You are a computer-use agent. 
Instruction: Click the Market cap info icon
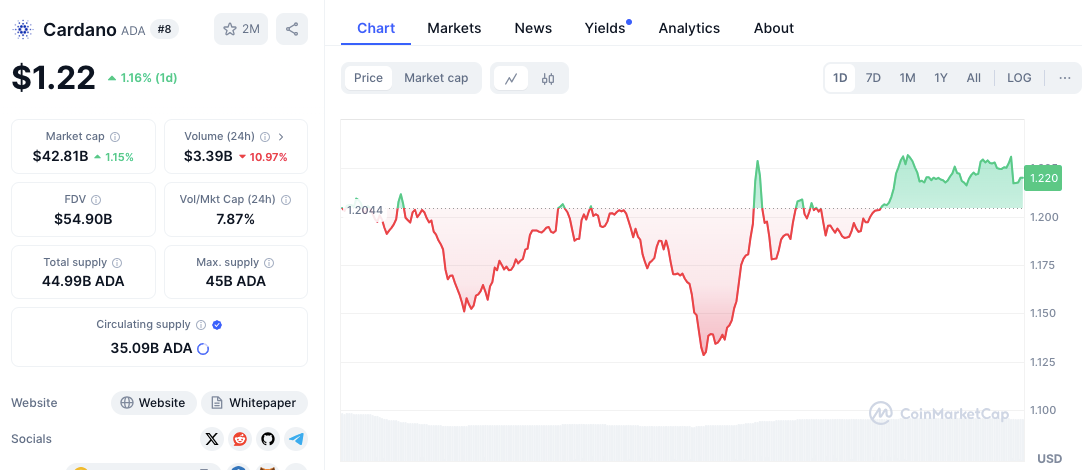(x=115, y=137)
